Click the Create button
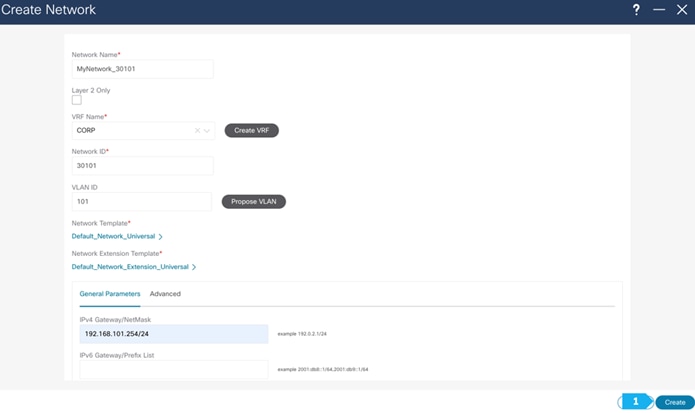 pyautogui.click(x=675, y=402)
